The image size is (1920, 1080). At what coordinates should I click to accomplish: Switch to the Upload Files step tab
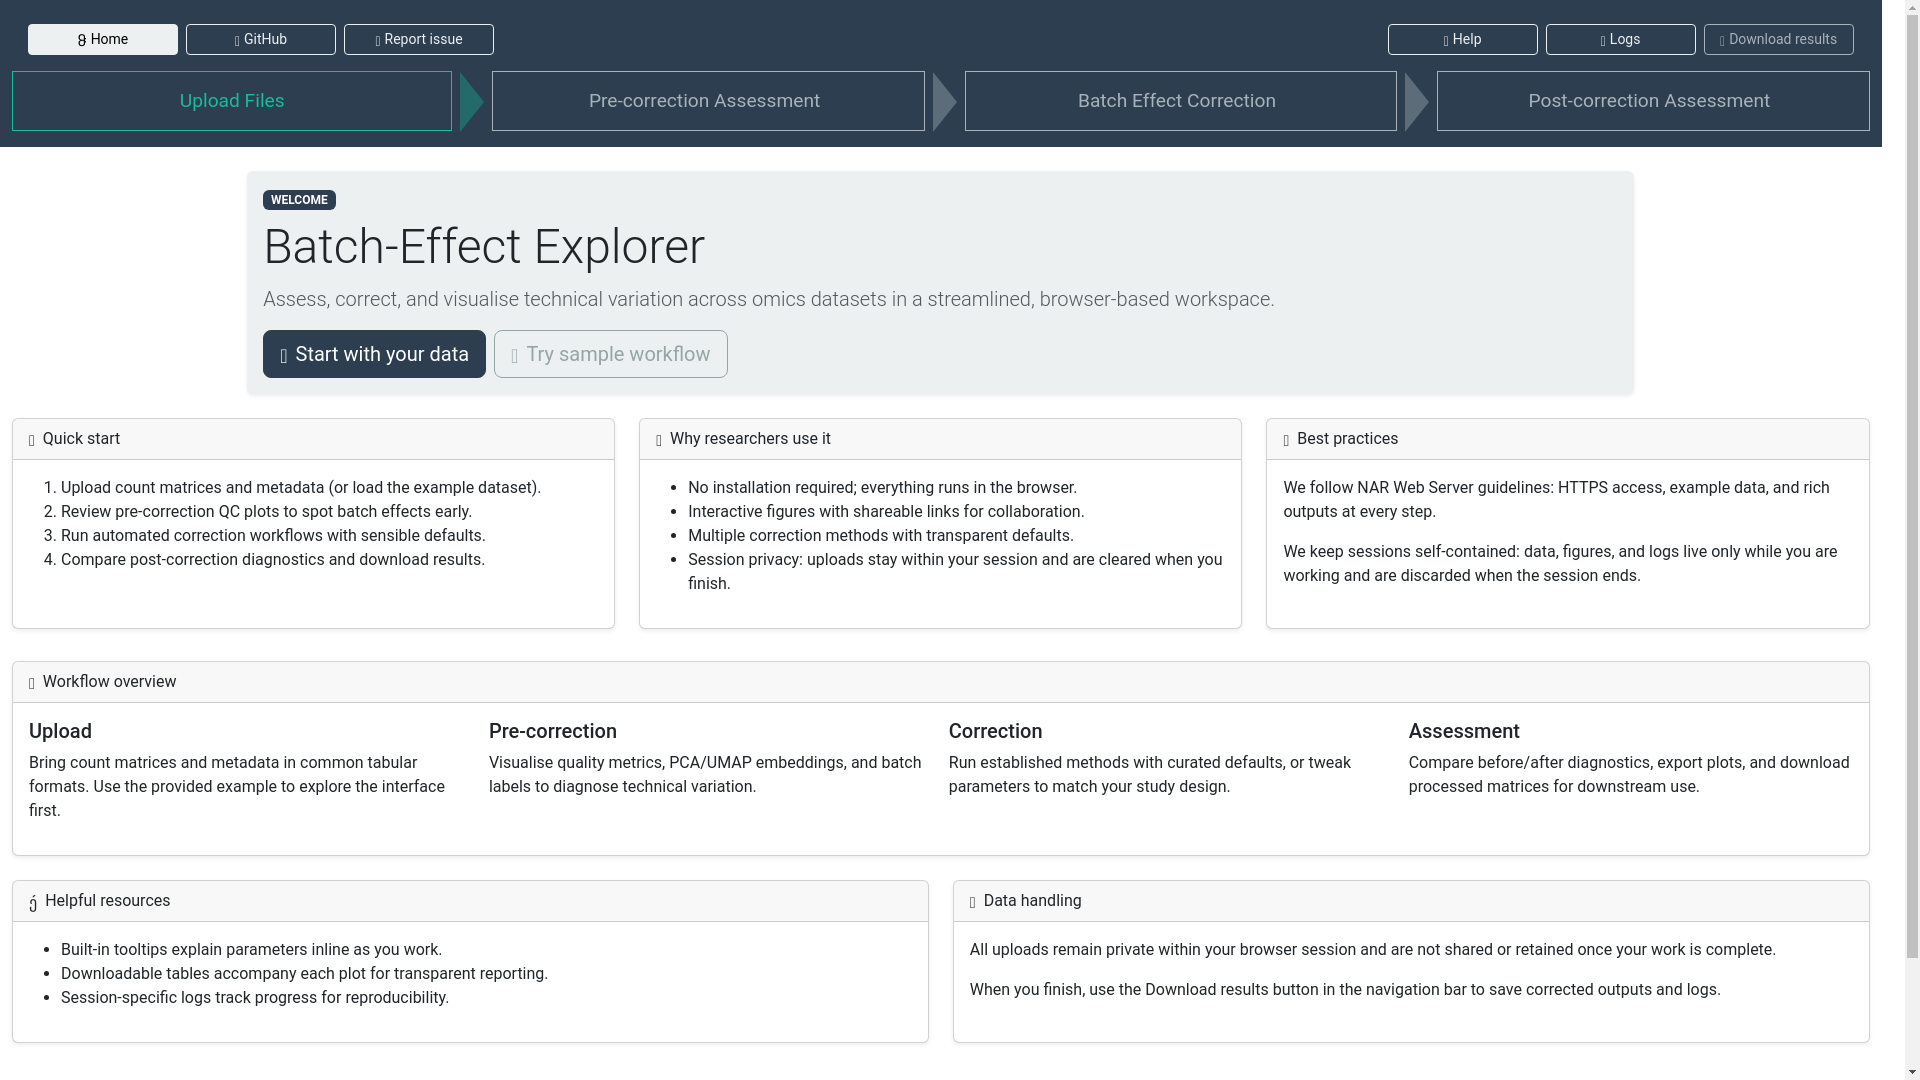[232, 101]
